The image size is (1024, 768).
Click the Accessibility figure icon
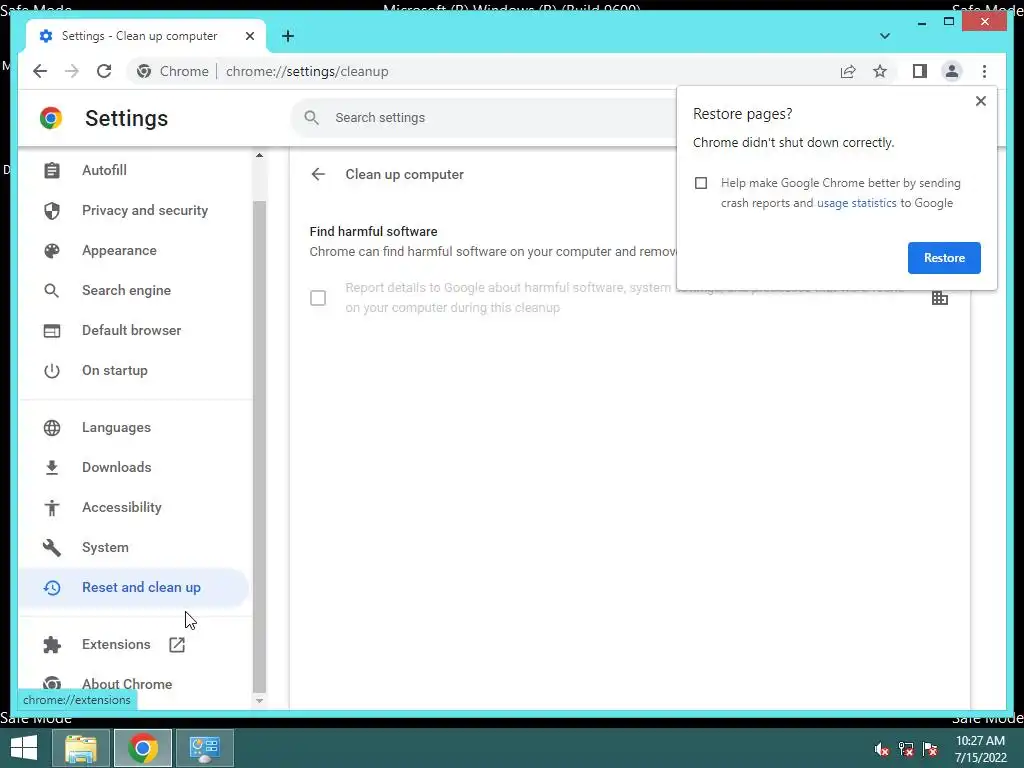(52, 507)
